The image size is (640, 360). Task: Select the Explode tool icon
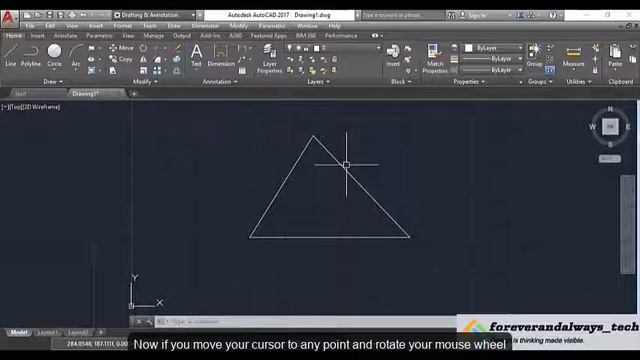click(x=177, y=59)
